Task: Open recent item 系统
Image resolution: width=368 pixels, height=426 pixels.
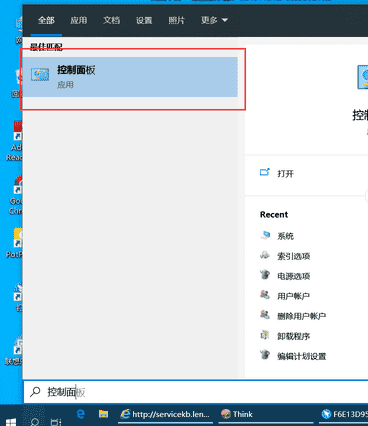Action: point(285,236)
